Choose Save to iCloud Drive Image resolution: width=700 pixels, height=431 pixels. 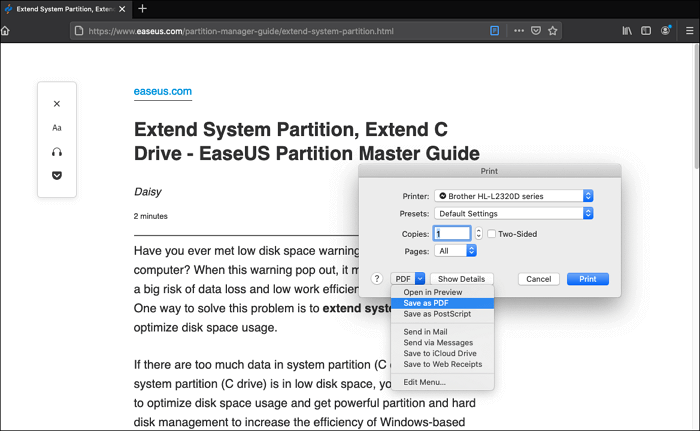[442, 353]
